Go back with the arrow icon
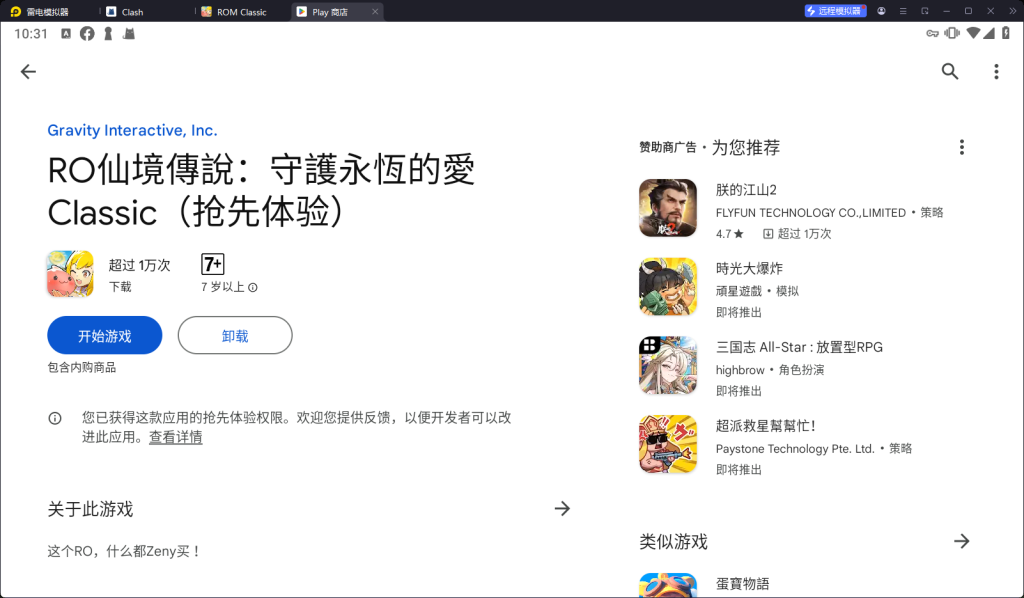 pyautogui.click(x=28, y=72)
